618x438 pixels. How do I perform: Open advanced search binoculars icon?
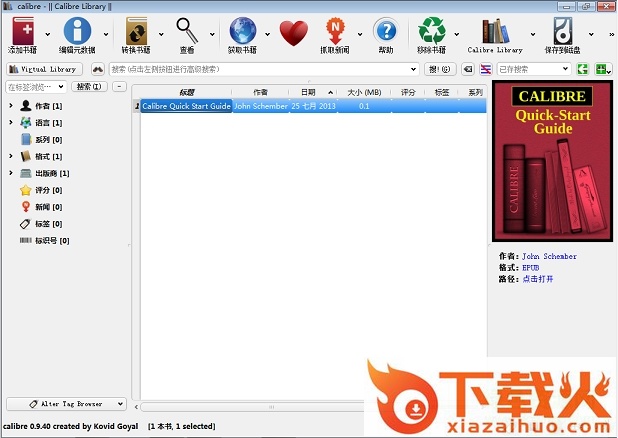tap(98, 69)
